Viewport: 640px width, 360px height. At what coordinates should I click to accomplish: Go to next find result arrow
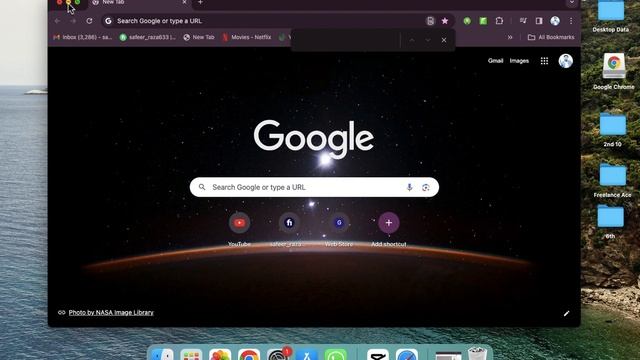tap(428, 40)
